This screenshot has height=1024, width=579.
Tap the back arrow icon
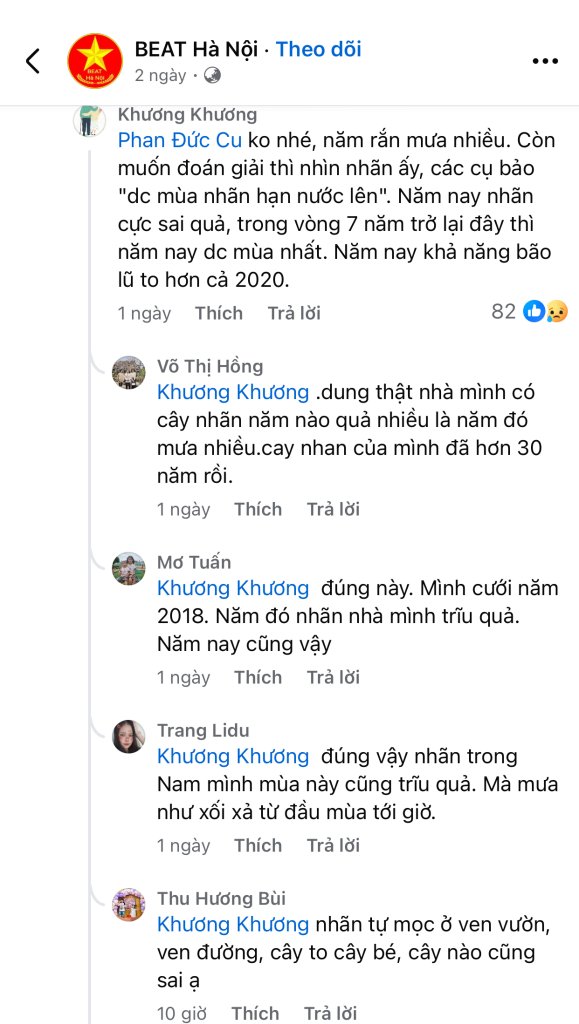click(x=33, y=61)
